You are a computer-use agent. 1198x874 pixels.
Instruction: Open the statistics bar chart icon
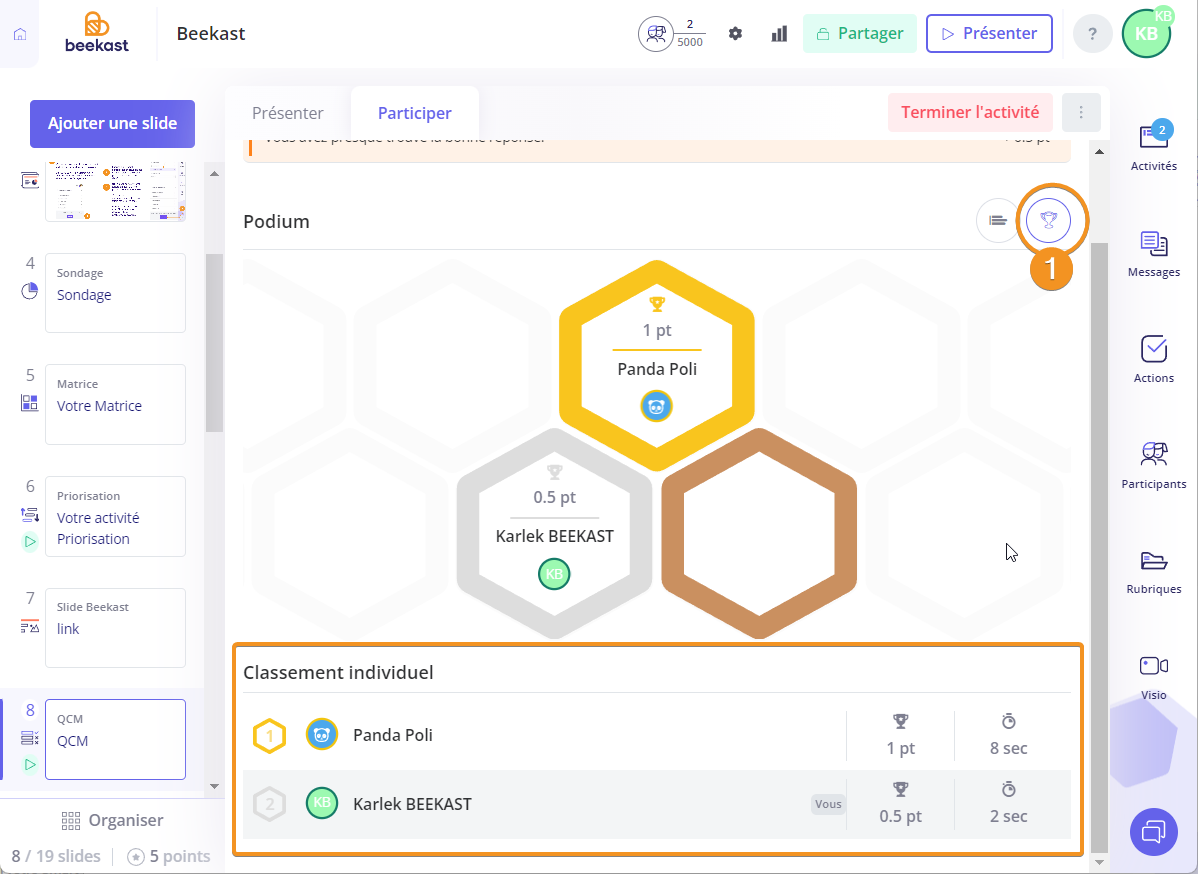(779, 34)
